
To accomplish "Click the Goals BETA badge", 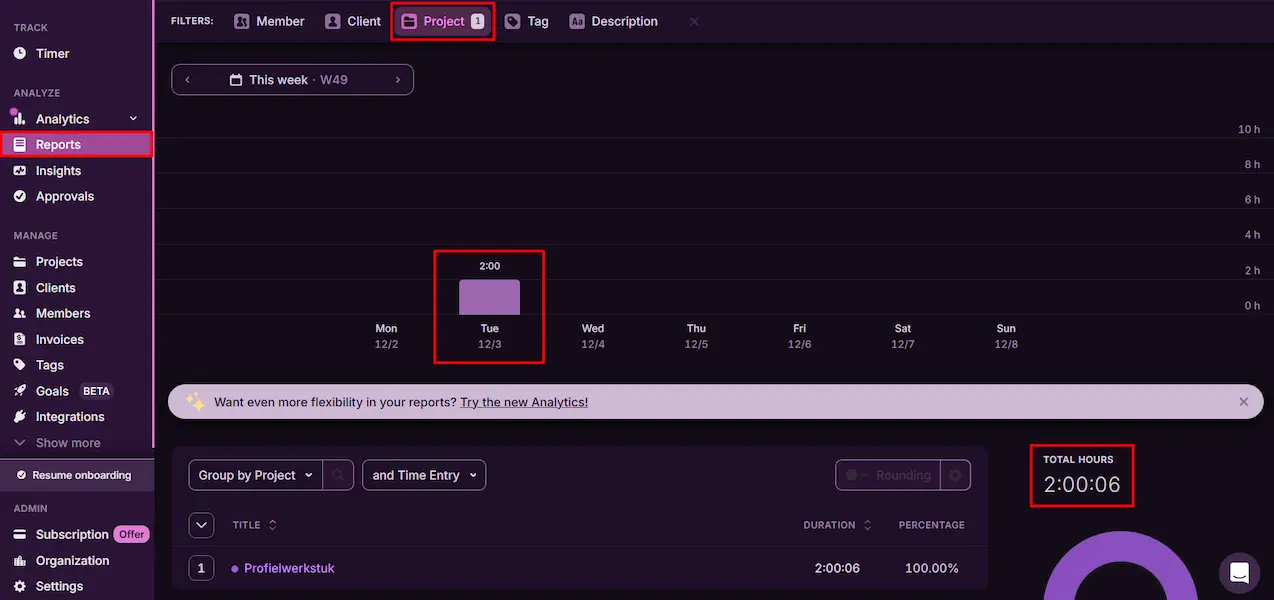I will pos(96,391).
